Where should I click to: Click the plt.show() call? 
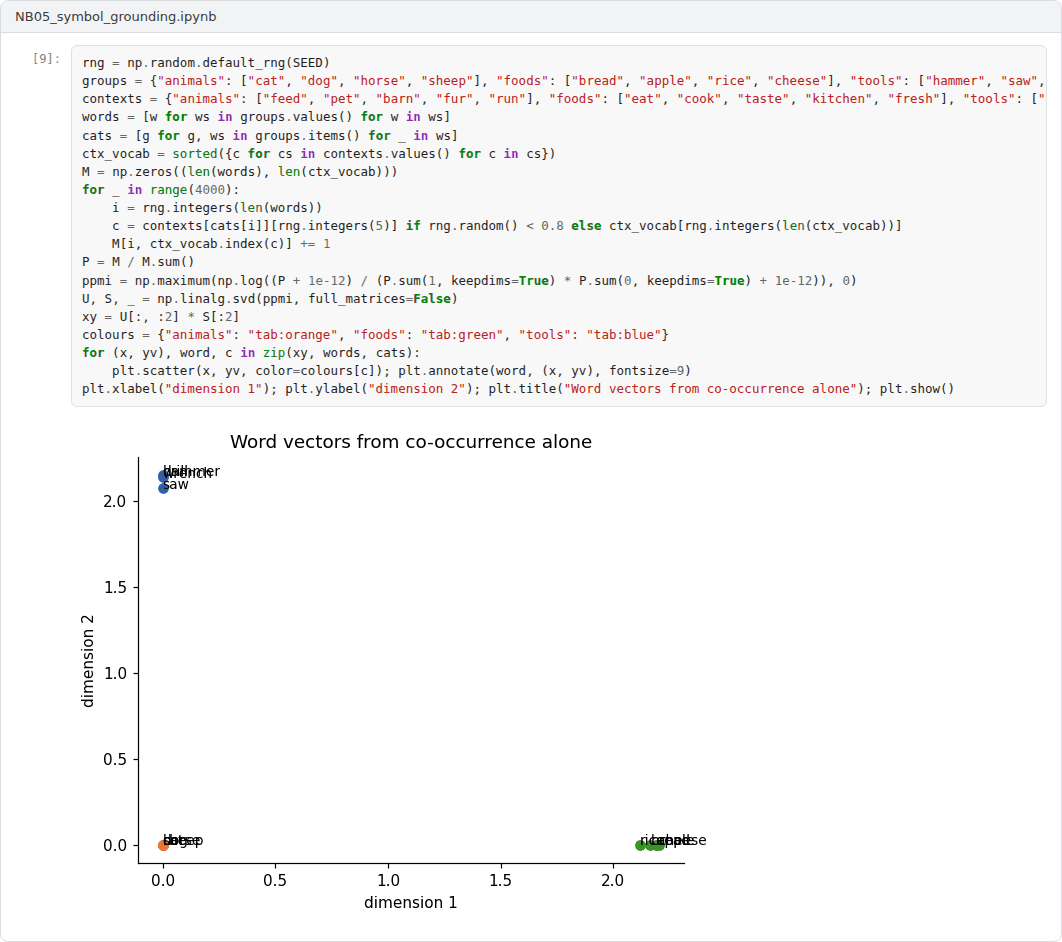click(917, 389)
